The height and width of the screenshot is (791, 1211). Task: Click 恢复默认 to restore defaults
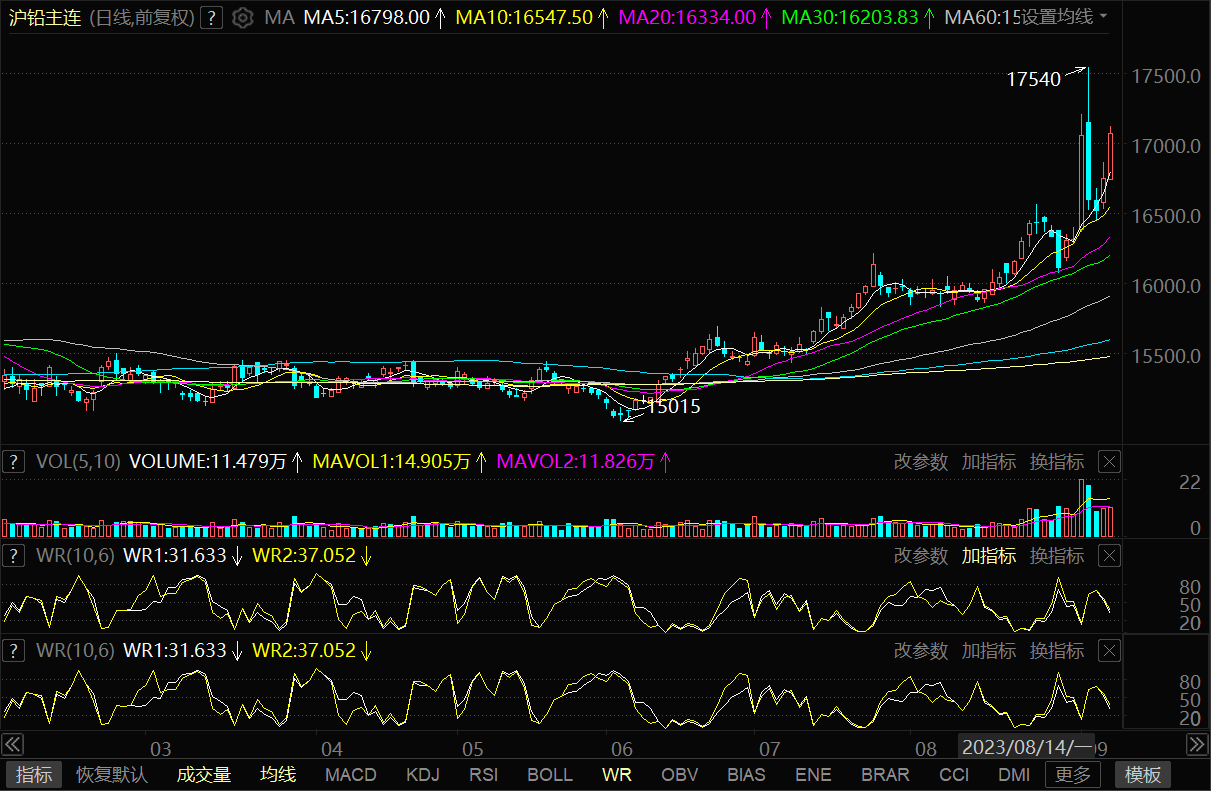coord(112,774)
